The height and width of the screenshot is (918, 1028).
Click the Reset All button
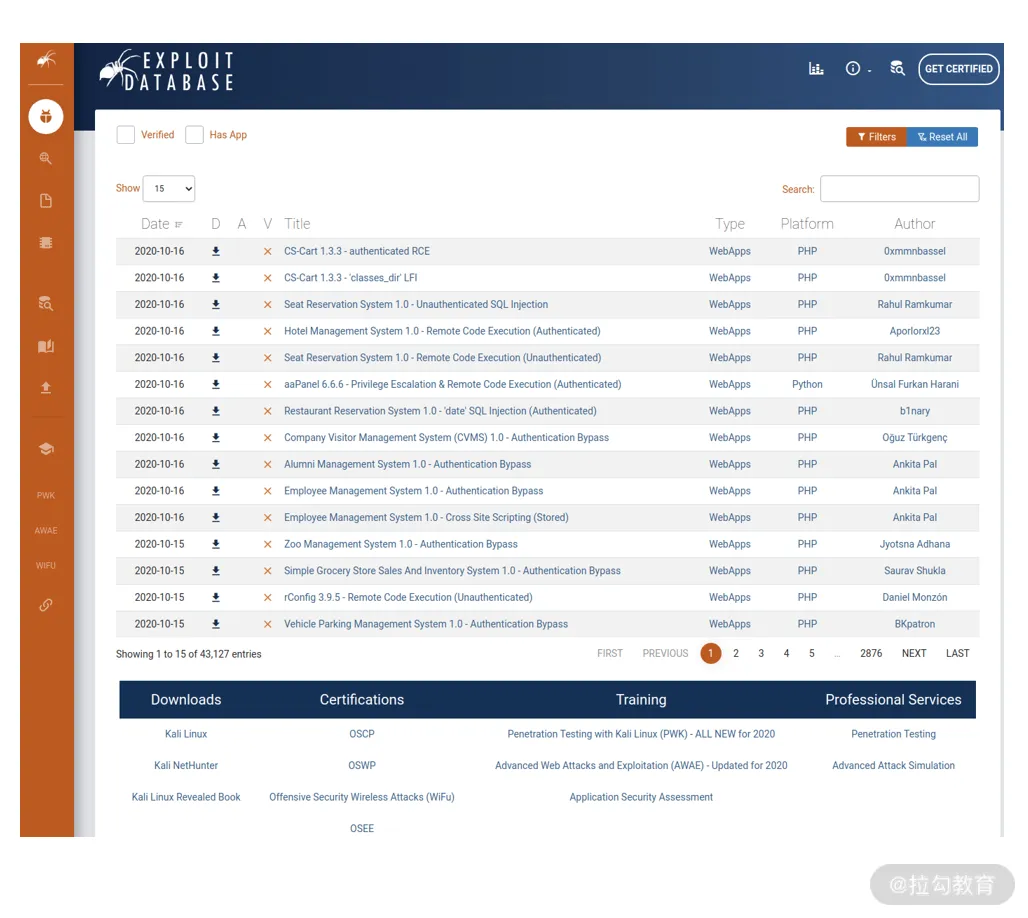942,137
